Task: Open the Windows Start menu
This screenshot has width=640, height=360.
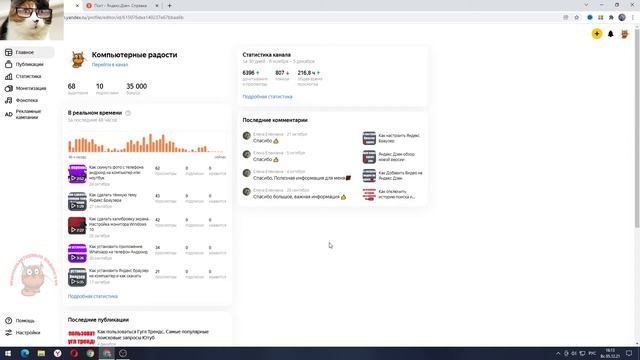Action: 8,353
